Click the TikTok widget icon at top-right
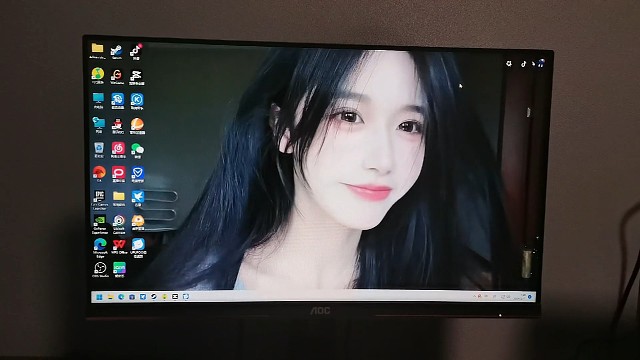The height and width of the screenshot is (360, 640). pos(524,64)
